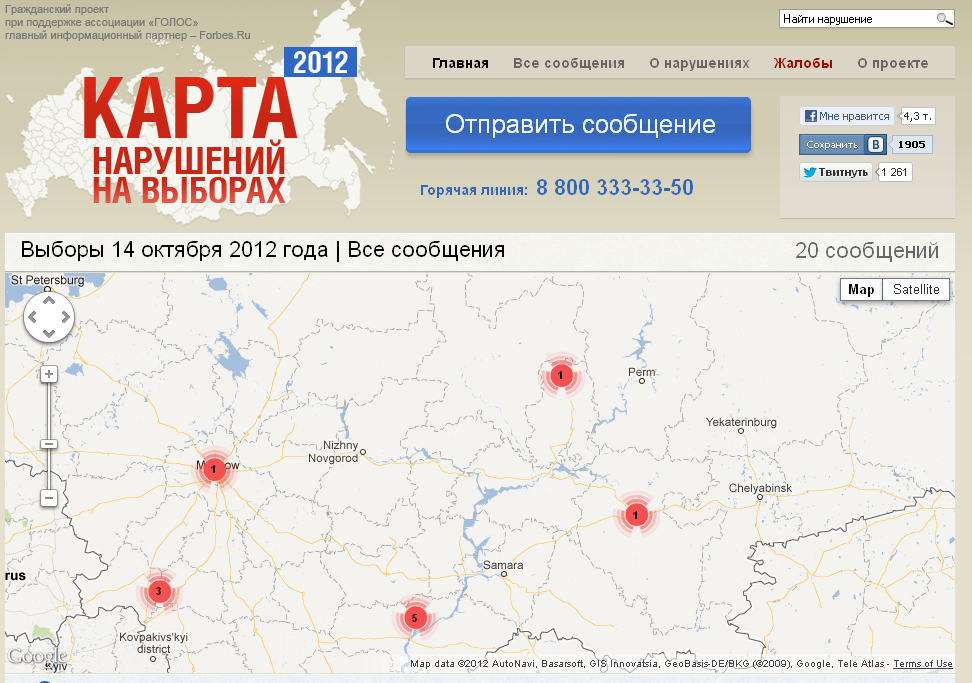Image resolution: width=972 pixels, height=683 pixels.
Task: Select the Map view type
Action: point(861,290)
